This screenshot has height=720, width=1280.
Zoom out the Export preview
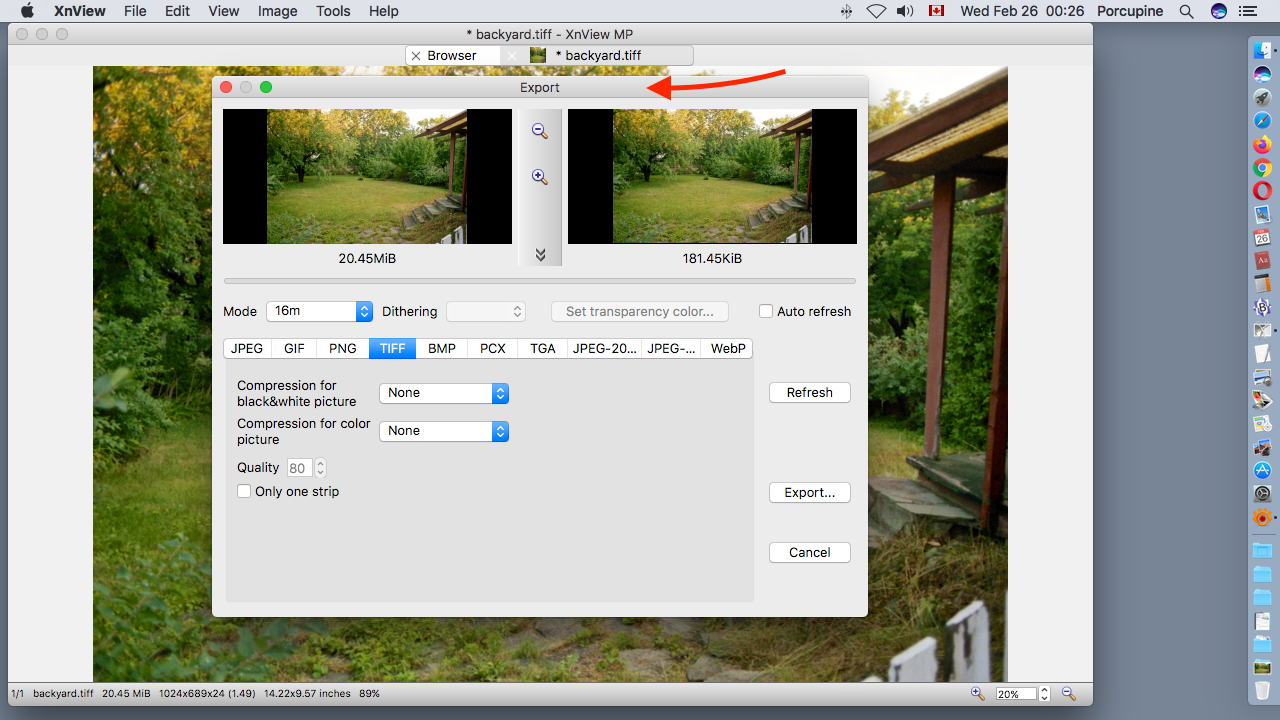point(540,131)
